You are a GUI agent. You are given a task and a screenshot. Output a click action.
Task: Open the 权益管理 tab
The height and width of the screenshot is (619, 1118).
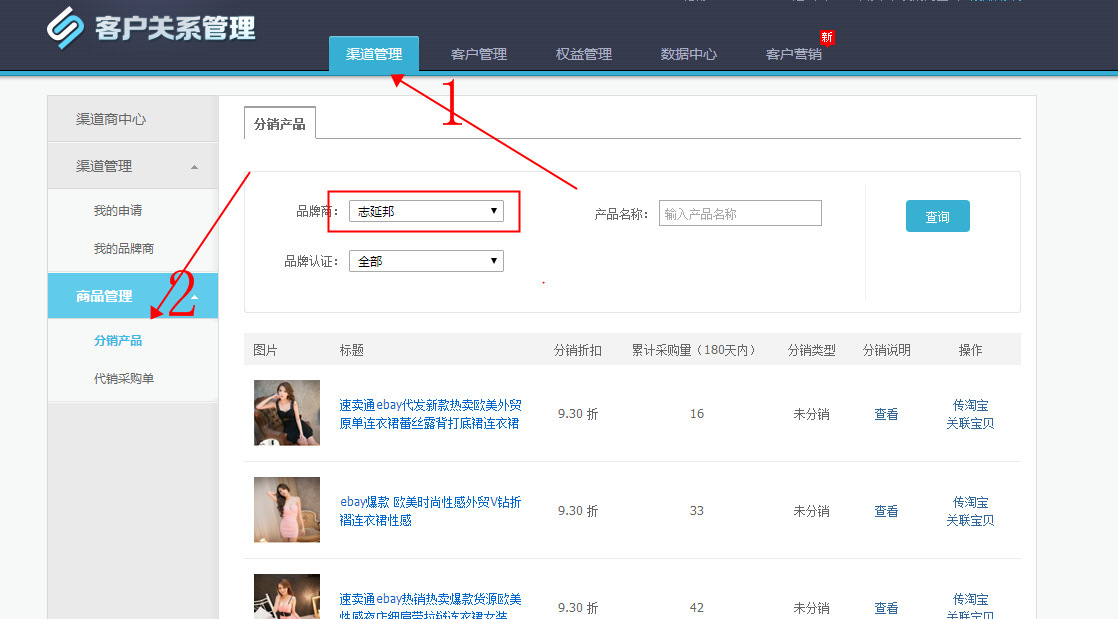(584, 54)
